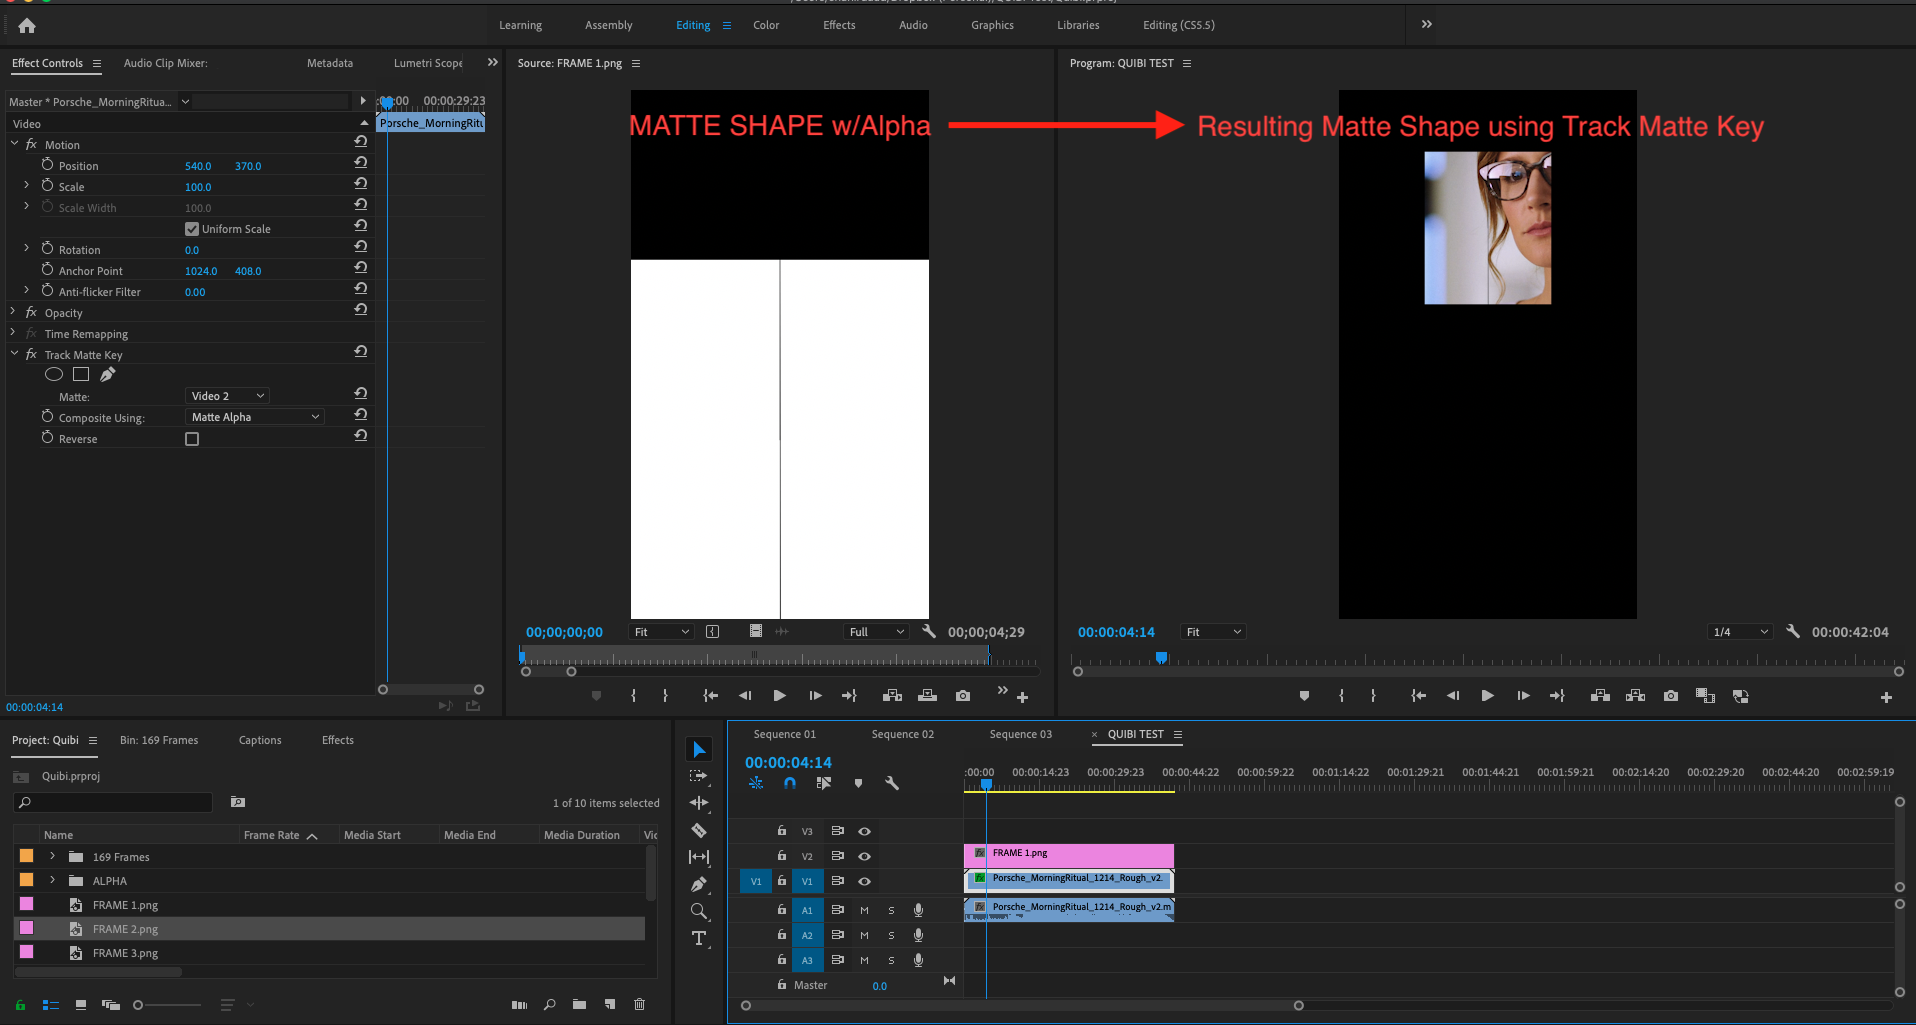Screen dimensions: 1916x1025
Task: Open the Sequence 02 timeline tab
Action: tap(901, 733)
